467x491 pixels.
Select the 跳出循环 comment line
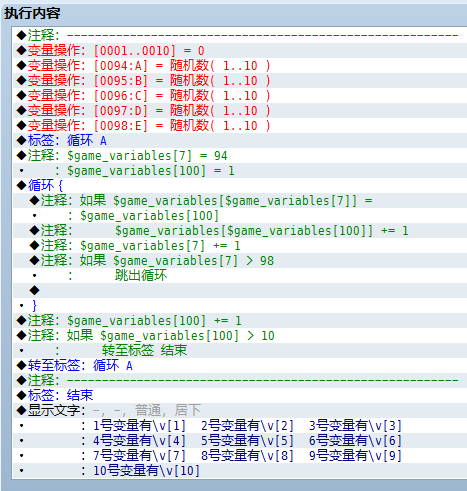239,275
